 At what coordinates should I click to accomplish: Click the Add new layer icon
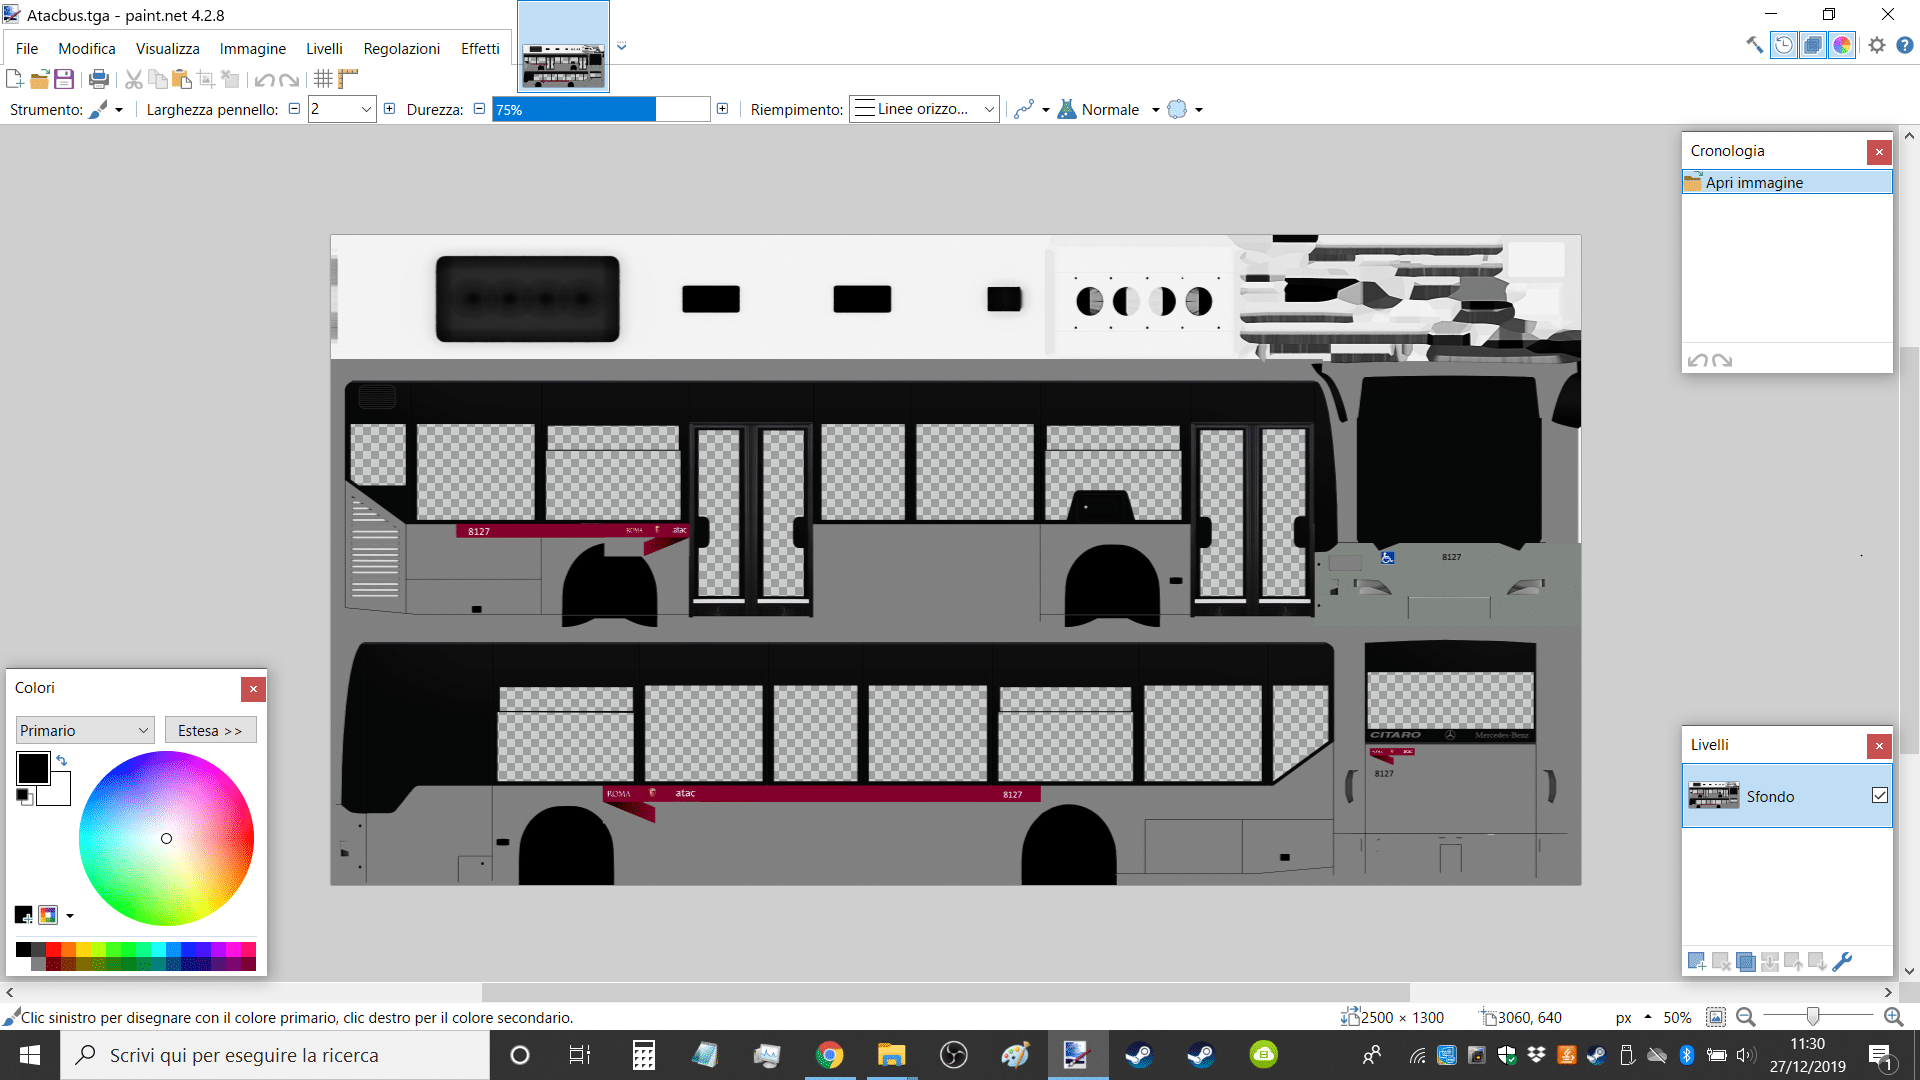[1697, 961]
